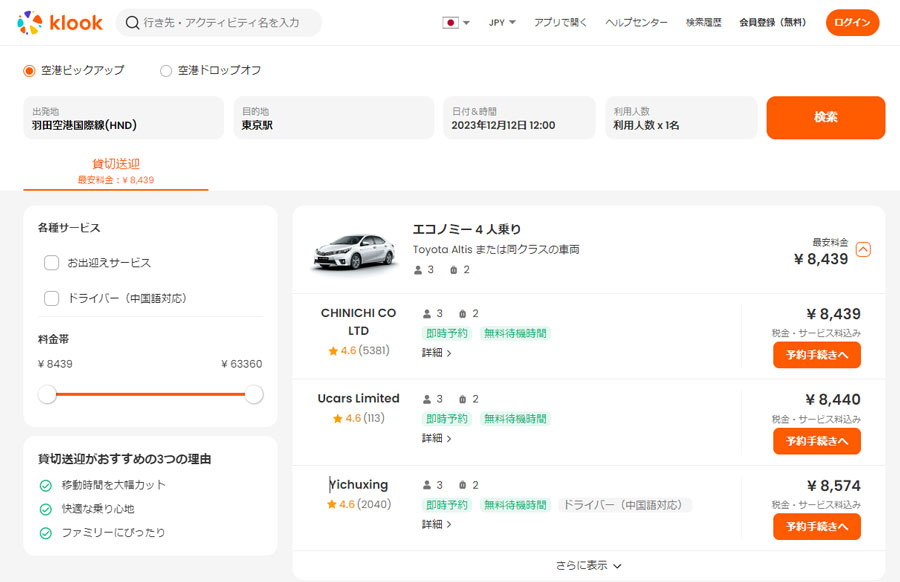
Task: Click luggage icon in Yichuxing row
Action: pyautogui.click(x=463, y=486)
